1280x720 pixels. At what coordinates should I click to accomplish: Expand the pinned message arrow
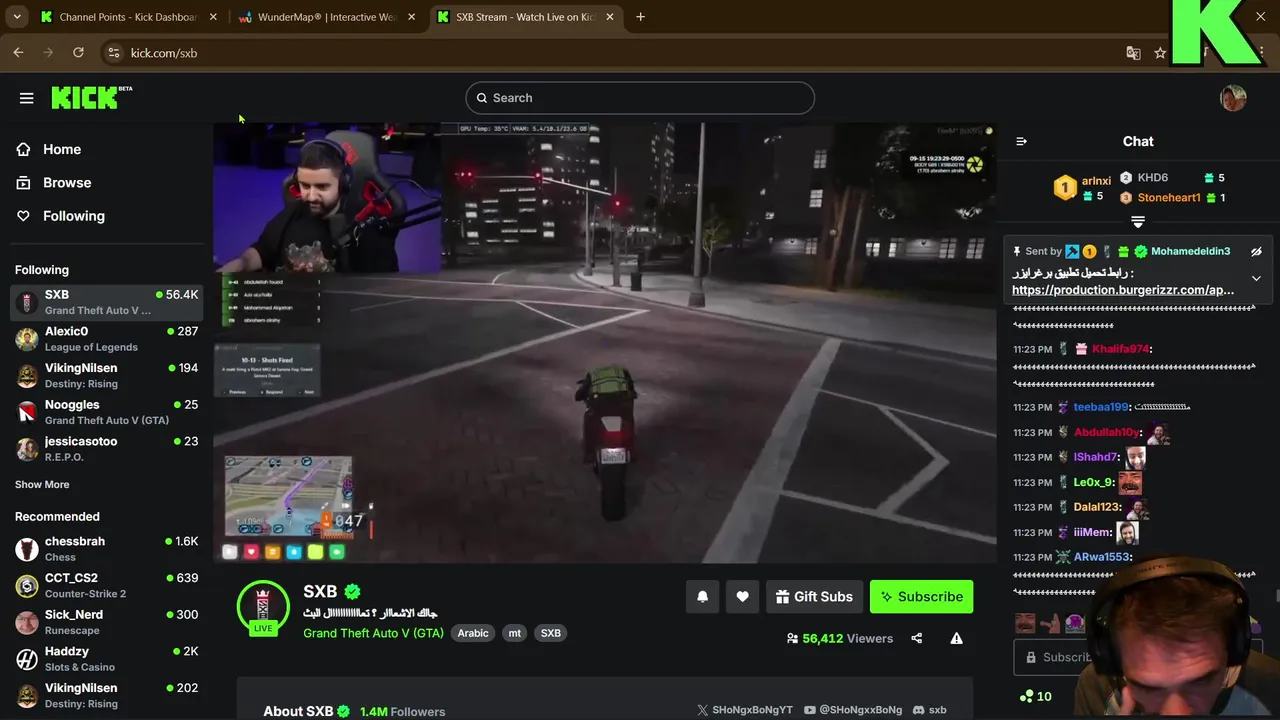point(1256,279)
